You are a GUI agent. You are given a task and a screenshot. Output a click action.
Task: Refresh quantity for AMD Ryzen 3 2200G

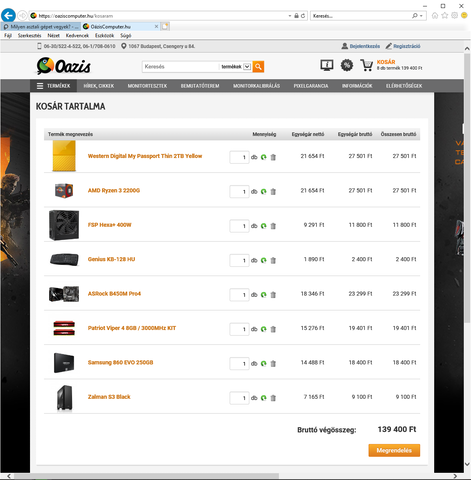(x=264, y=192)
